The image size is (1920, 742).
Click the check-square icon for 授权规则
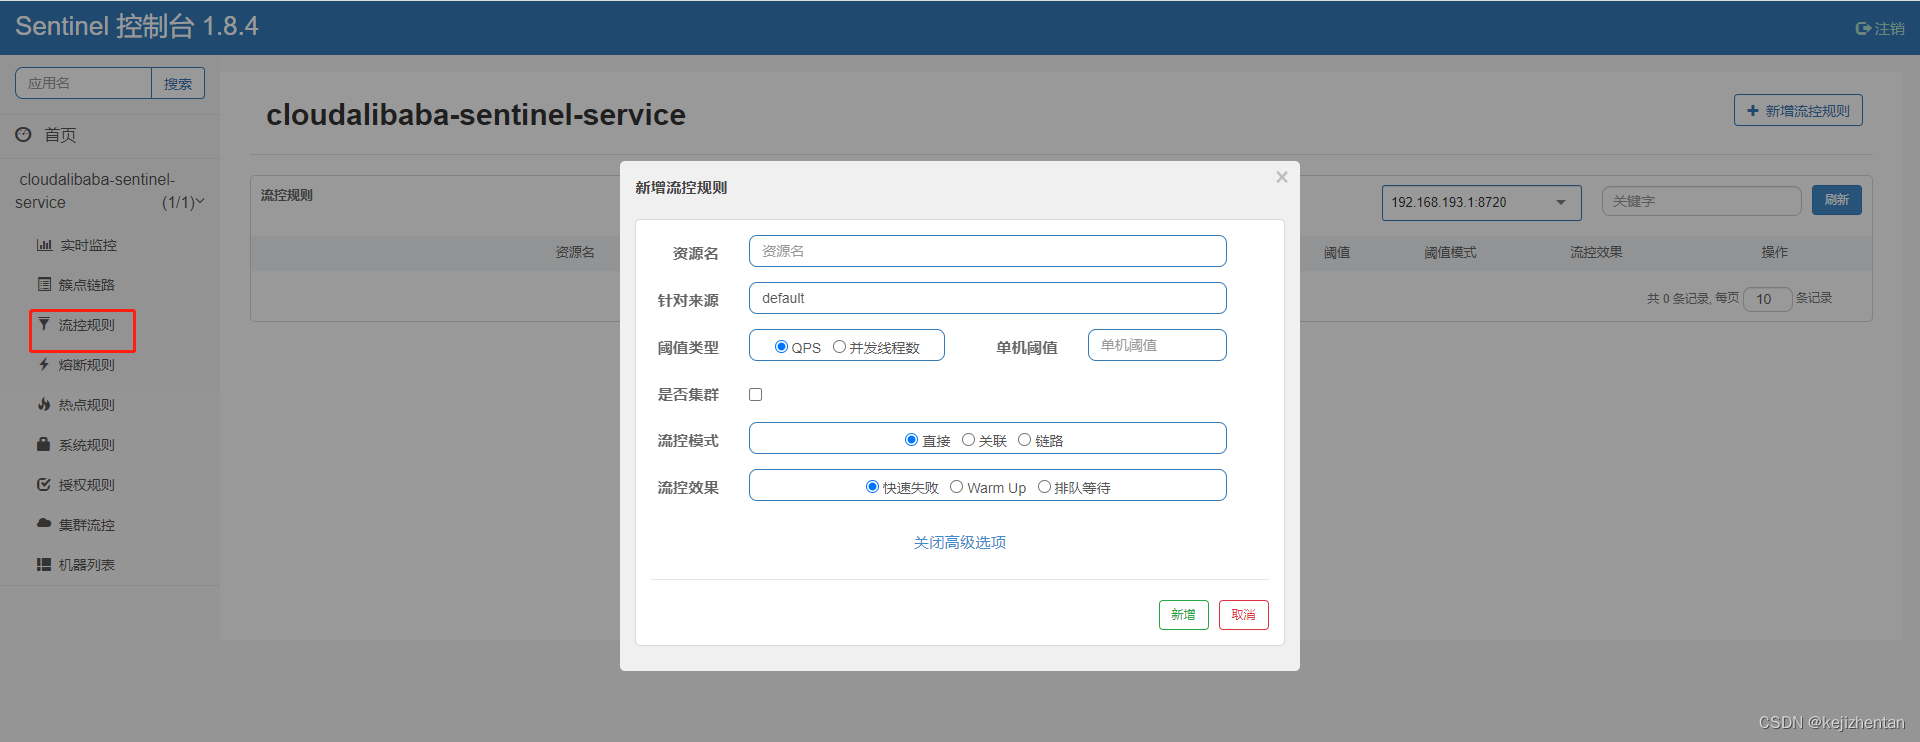[x=44, y=484]
